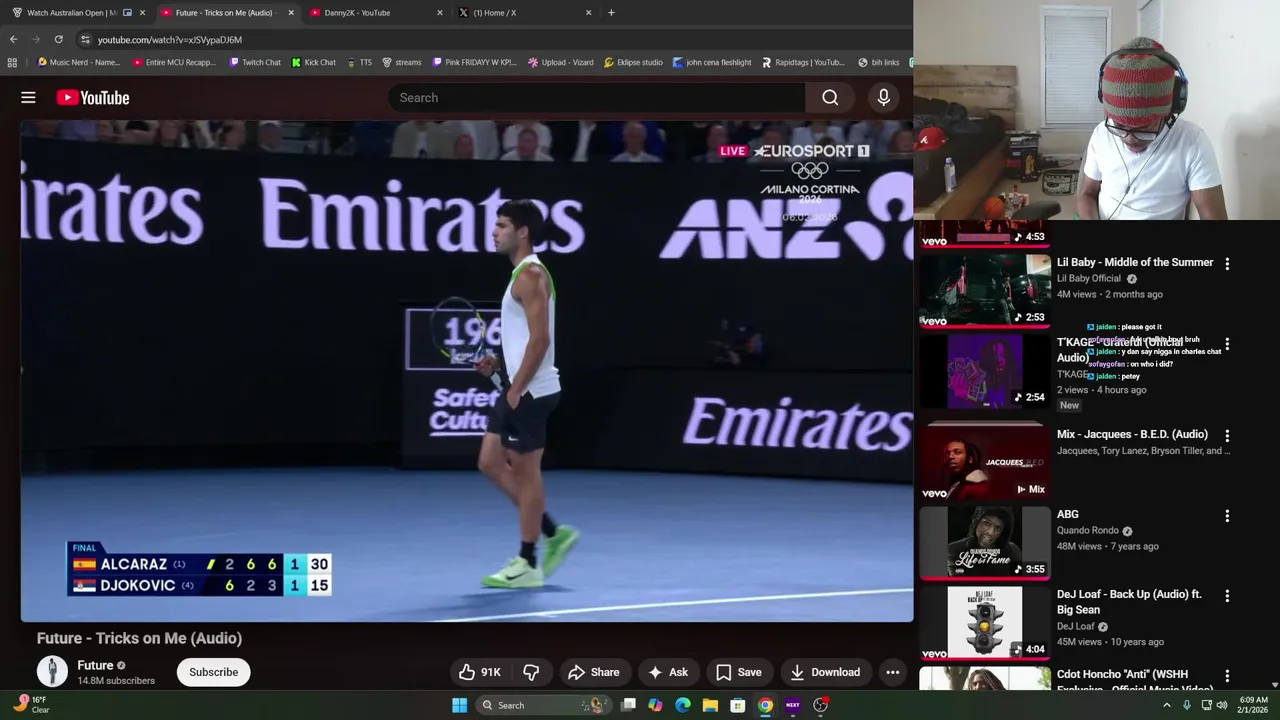Image resolution: width=1280 pixels, height=720 pixels.
Task: Save video to a playlist
Action: pos(739,672)
